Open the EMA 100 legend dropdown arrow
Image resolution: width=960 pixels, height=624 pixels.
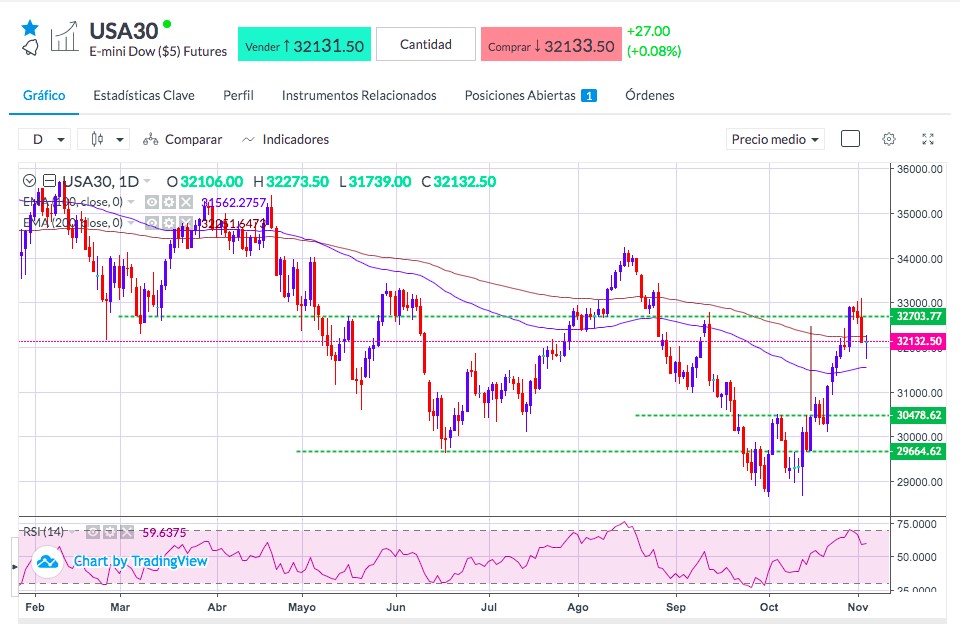pos(131,202)
